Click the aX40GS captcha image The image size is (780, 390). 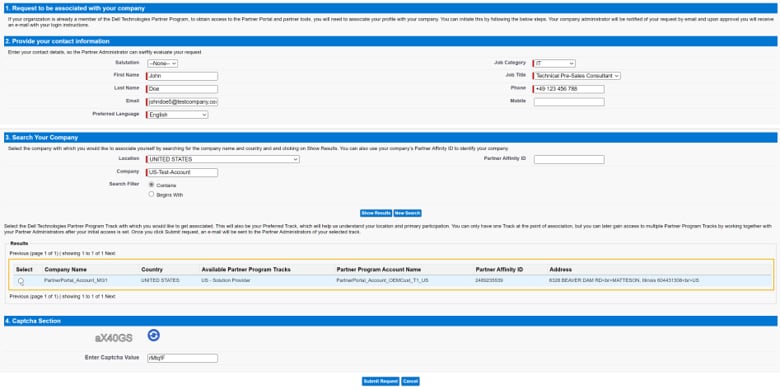click(x=114, y=338)
